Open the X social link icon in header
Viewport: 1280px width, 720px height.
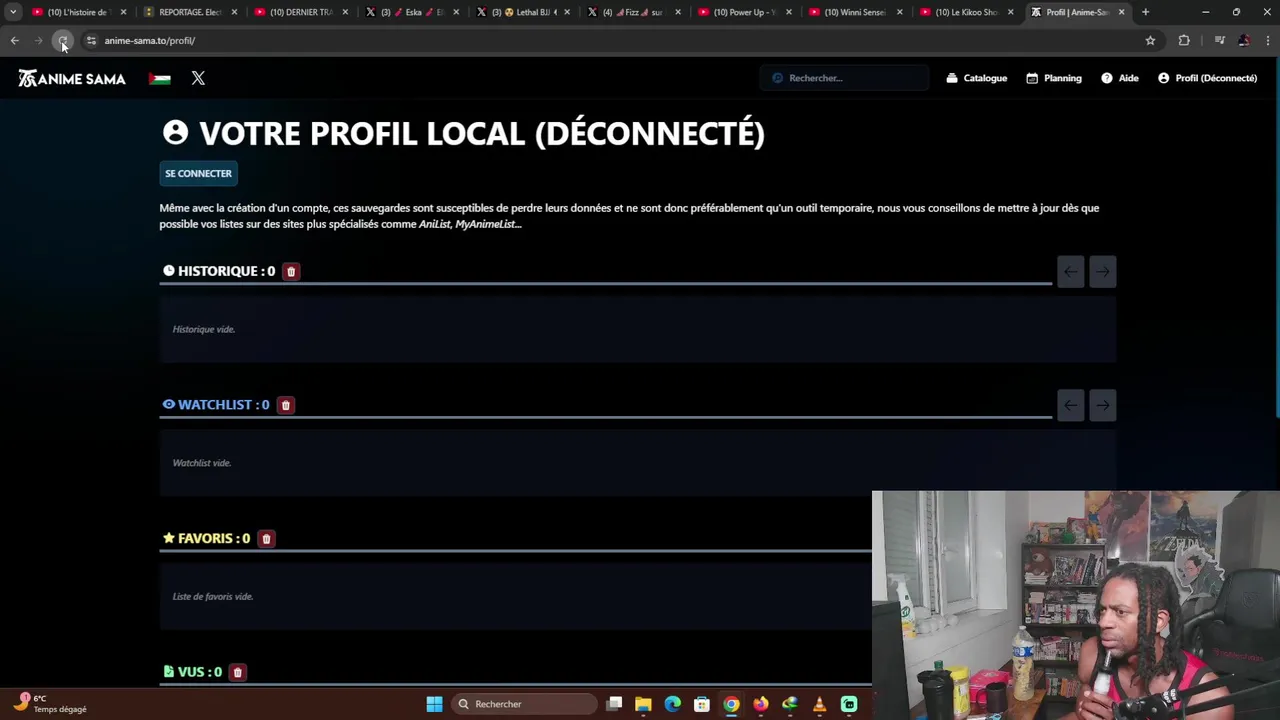(x=198, y=78)
